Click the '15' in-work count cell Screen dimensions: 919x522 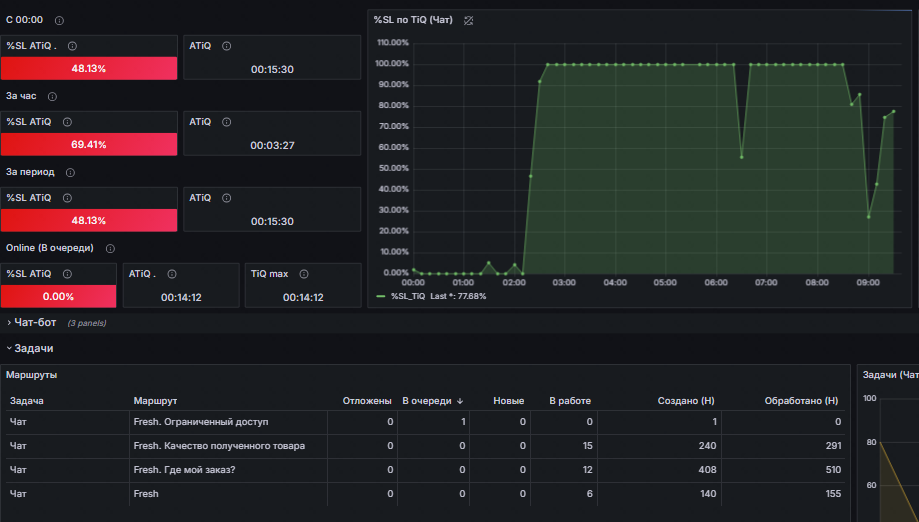tap(587, 446)
